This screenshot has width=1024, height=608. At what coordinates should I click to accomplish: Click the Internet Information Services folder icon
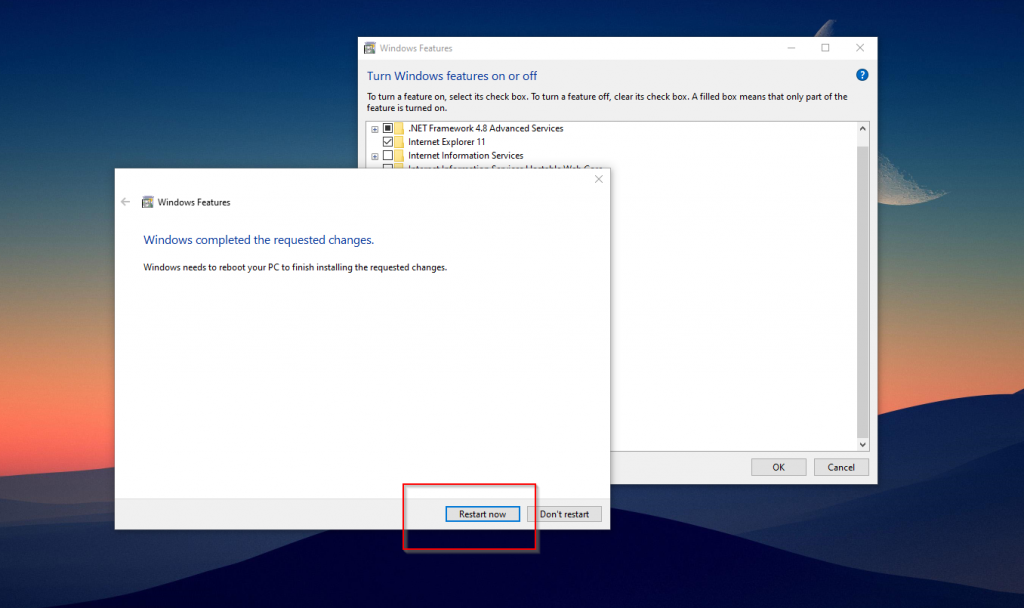(x=399, y=155)
